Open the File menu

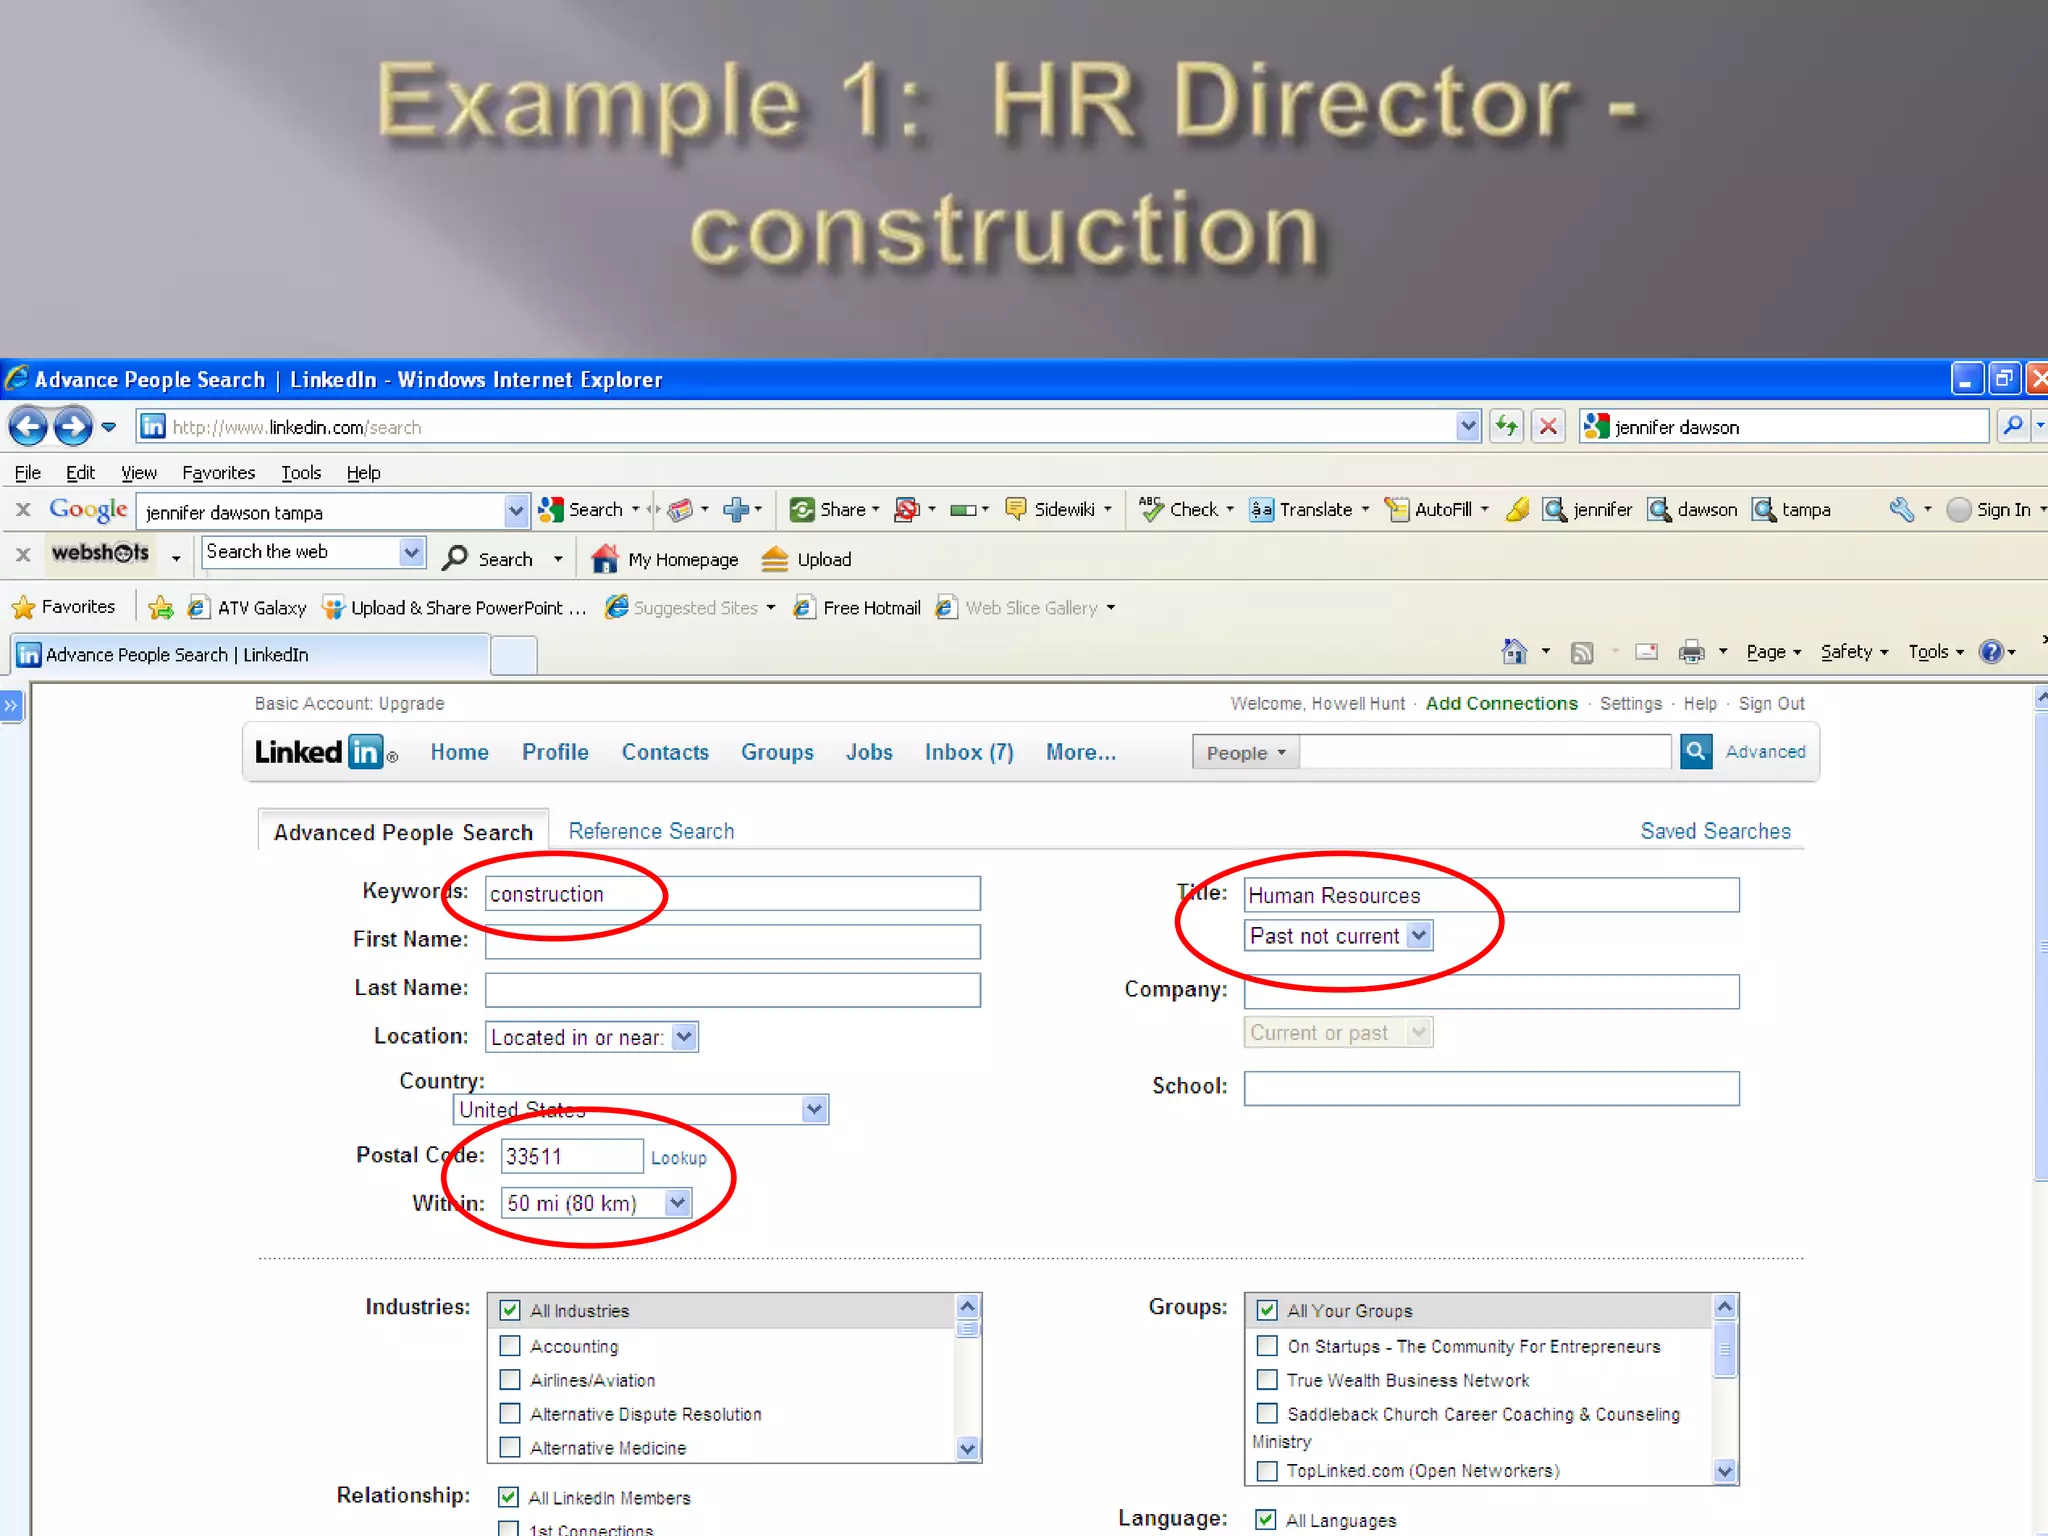pyautogui.click(x=28, y=472)
